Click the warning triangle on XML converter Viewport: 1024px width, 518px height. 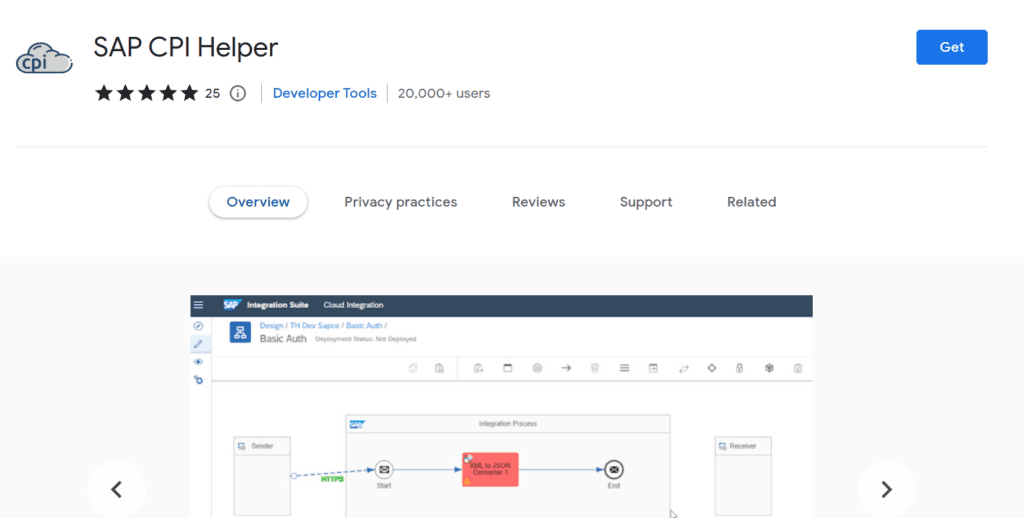[468, 481]
